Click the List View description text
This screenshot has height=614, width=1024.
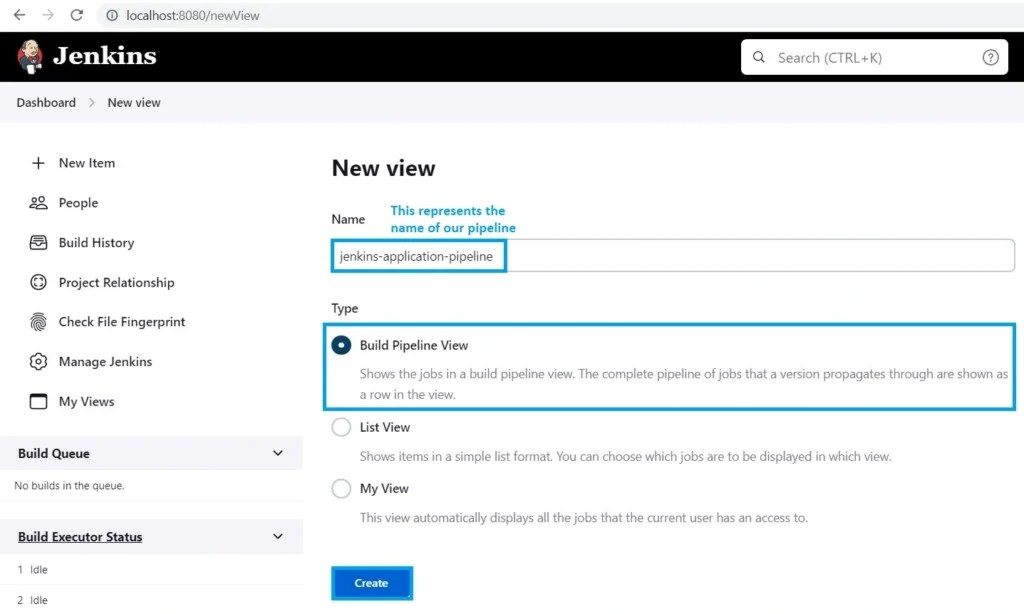[x=625, y=457]
